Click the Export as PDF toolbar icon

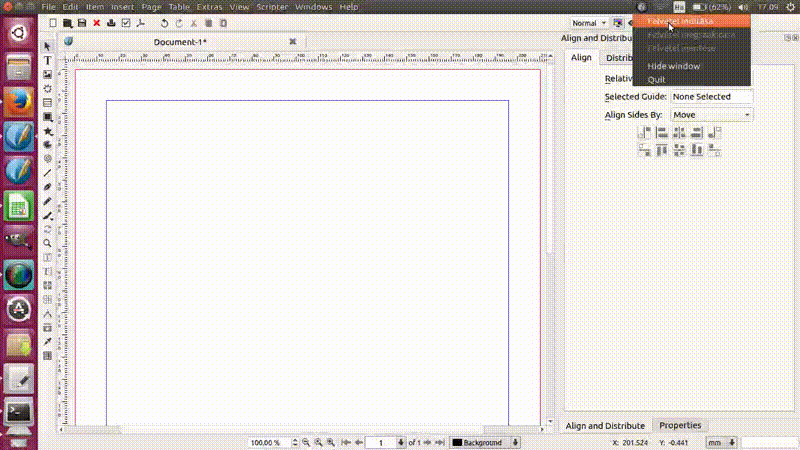(140, 22)
